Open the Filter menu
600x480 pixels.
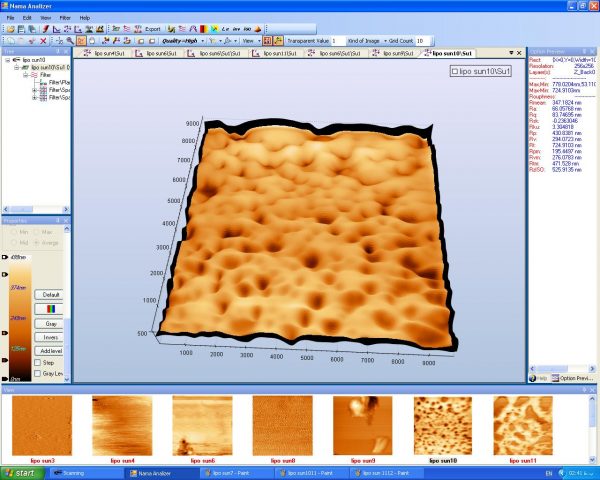tap(65, 18)
